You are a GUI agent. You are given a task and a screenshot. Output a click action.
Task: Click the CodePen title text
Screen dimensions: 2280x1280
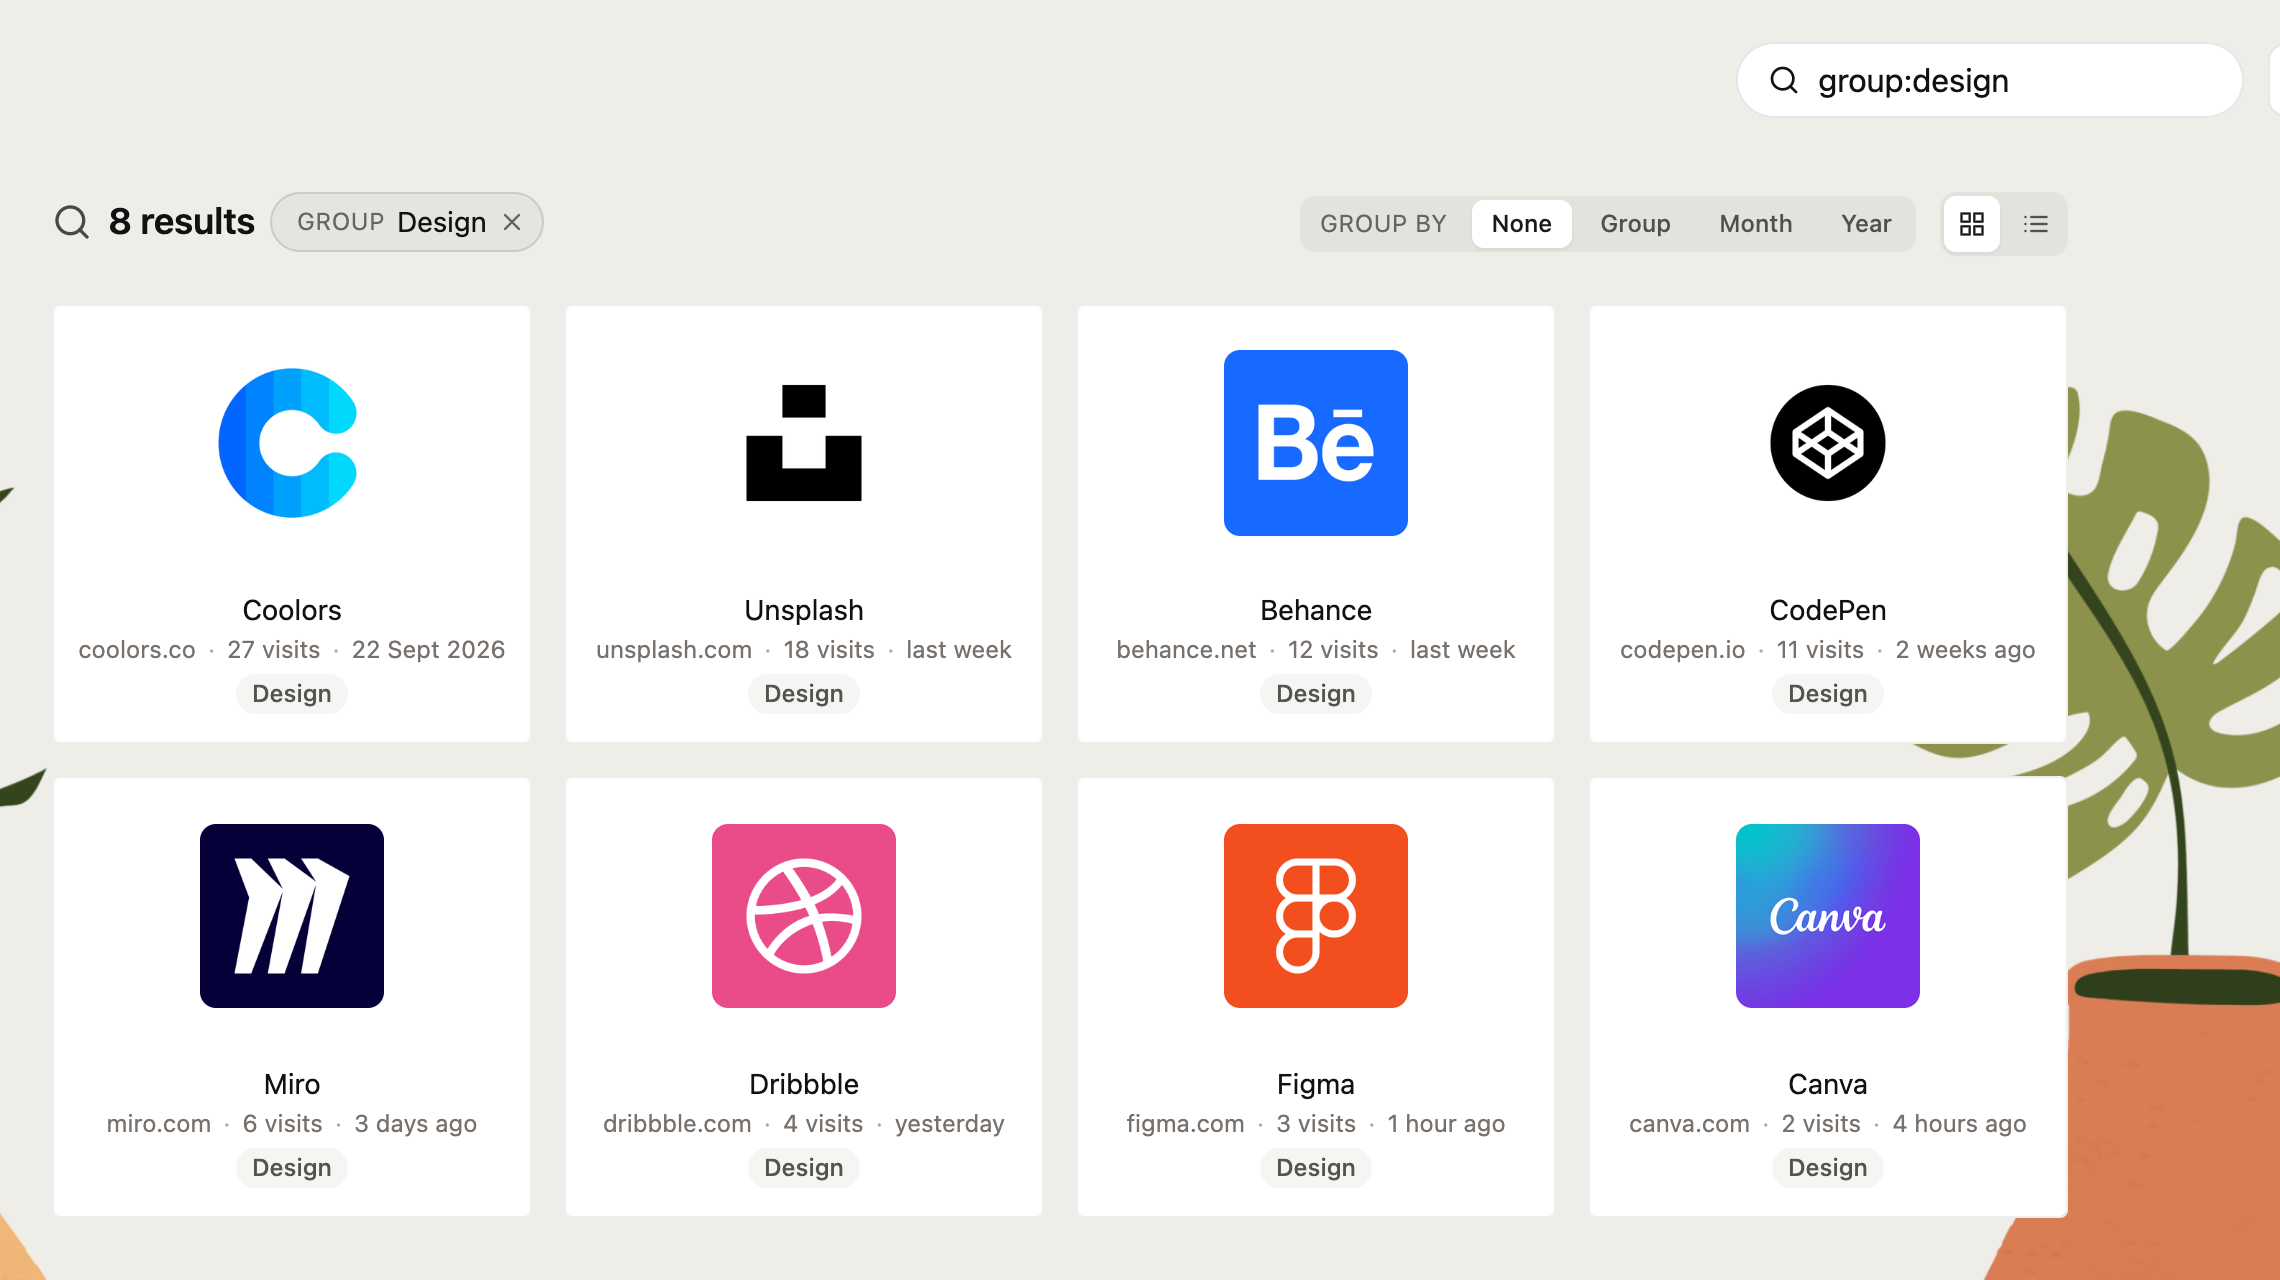[x=1828, y=610]
